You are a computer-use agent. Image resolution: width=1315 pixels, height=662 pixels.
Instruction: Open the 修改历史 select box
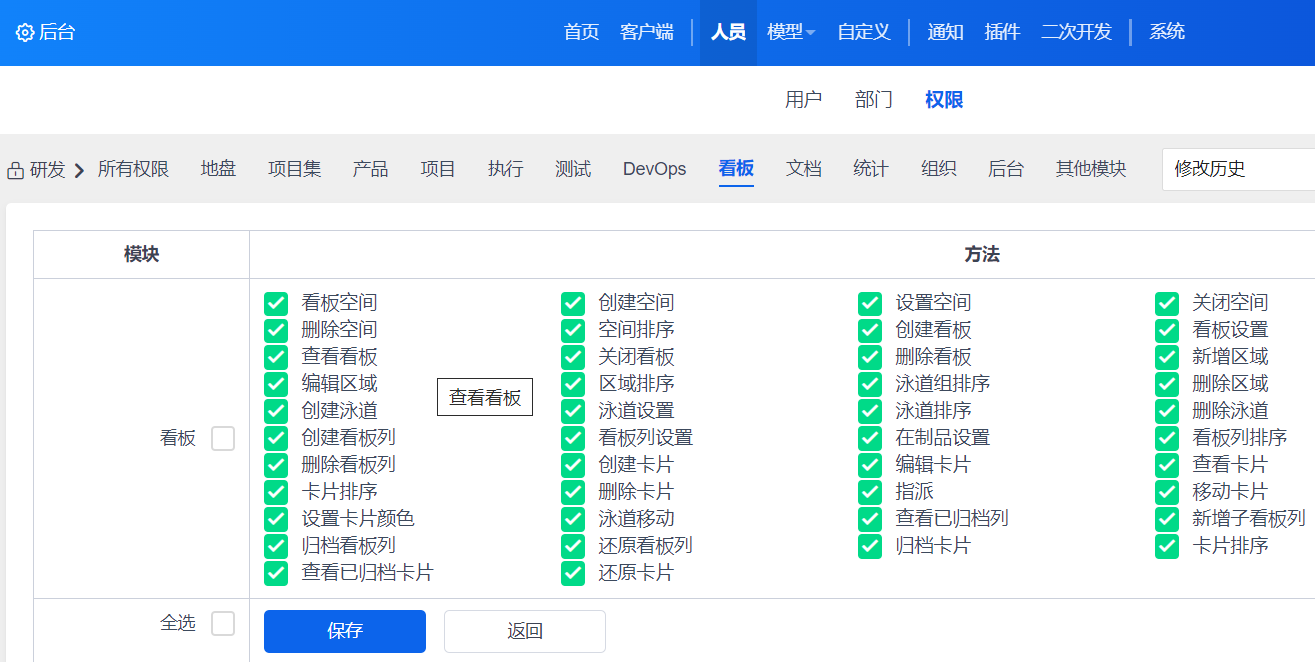click(x=1240, y=169)
